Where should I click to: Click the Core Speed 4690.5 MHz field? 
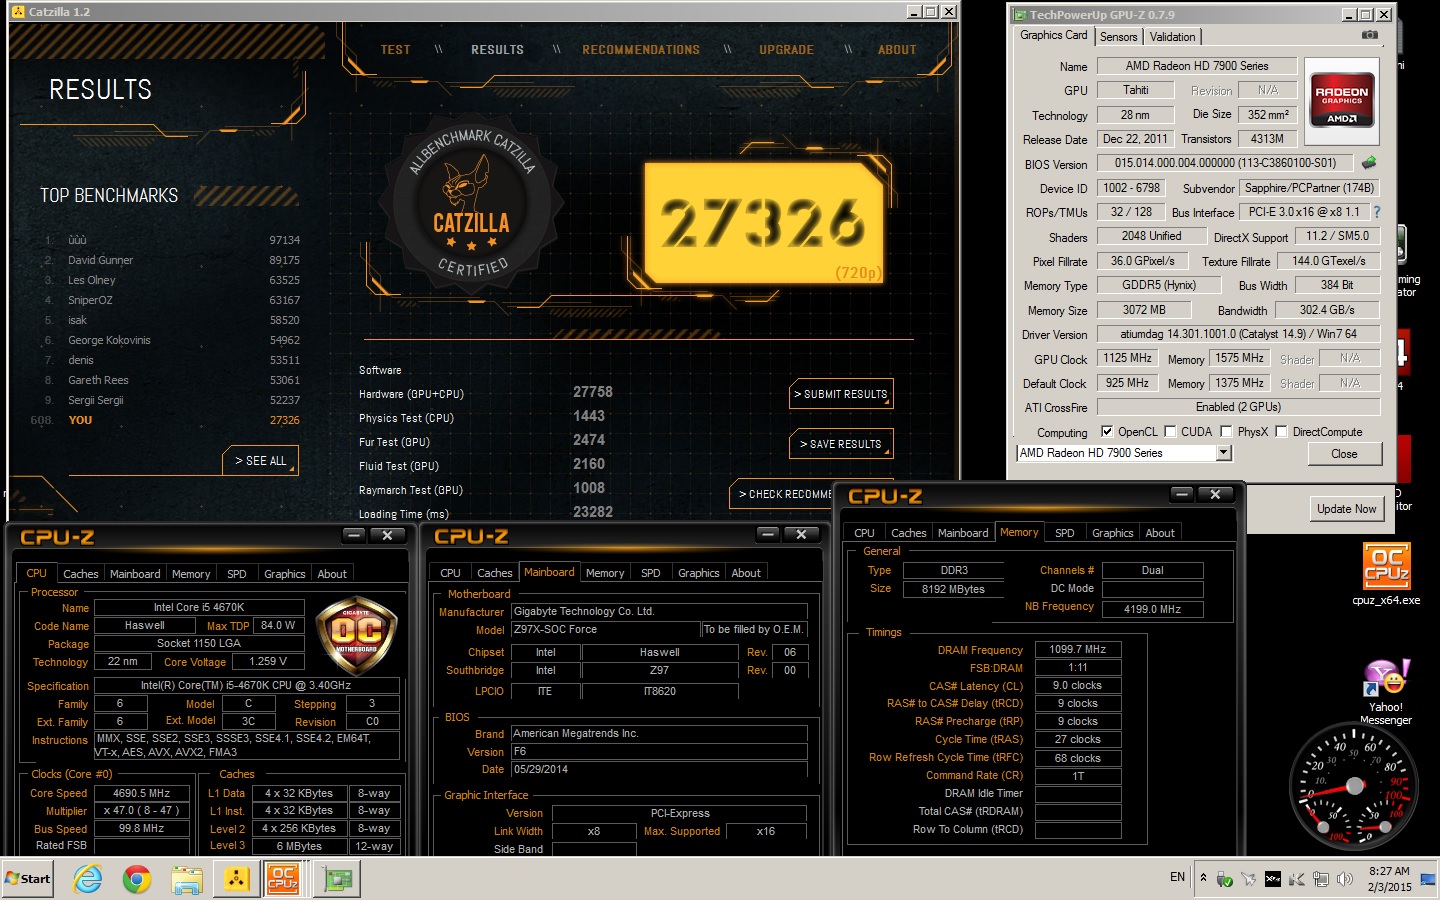[141, 793]
